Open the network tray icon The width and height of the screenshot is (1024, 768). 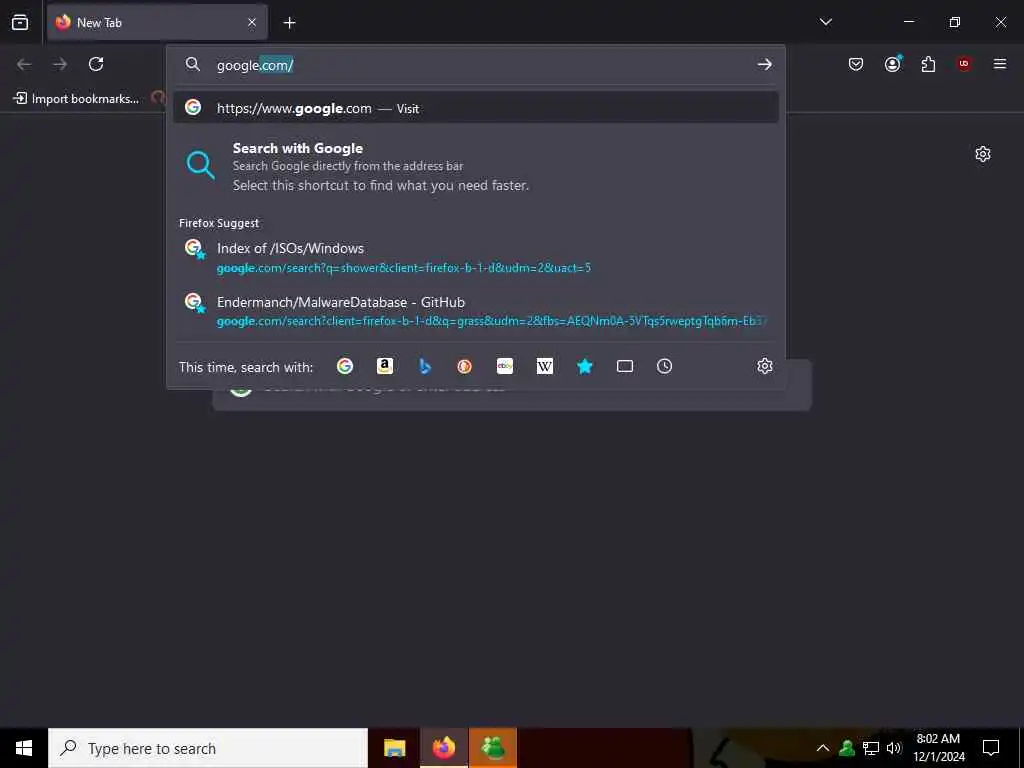[x=871, y=748]
